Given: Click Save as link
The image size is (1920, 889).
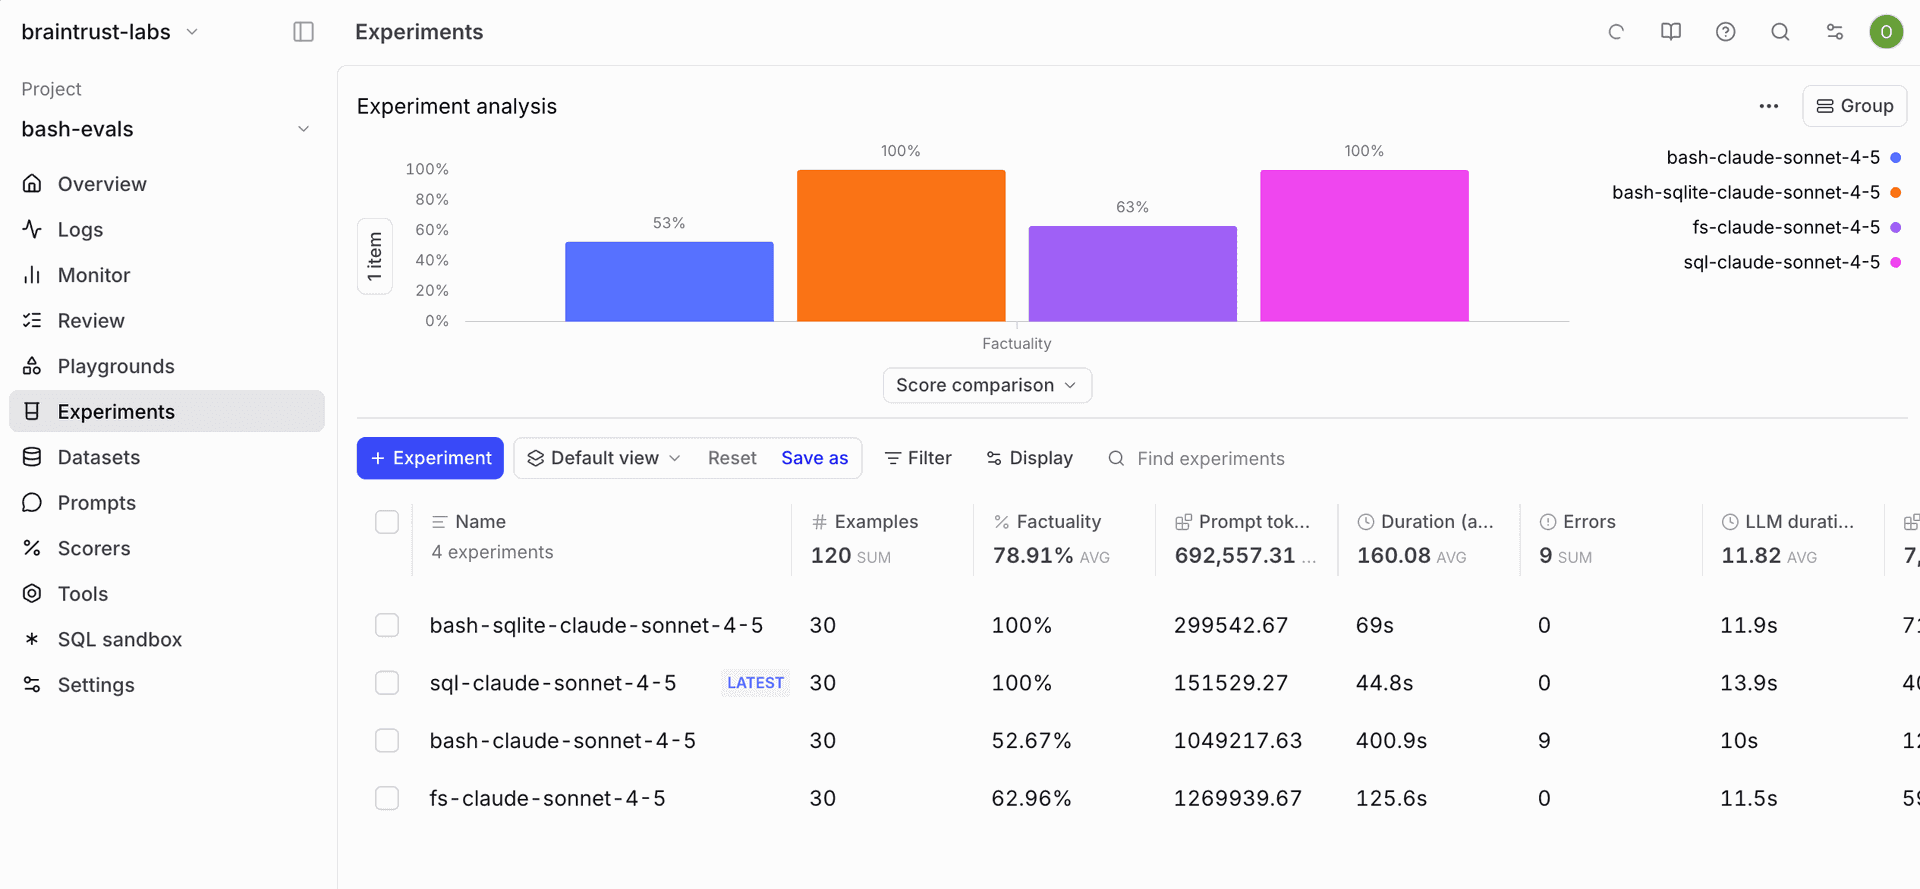Looking at the screenshot, I should click(x=814, y=458).
